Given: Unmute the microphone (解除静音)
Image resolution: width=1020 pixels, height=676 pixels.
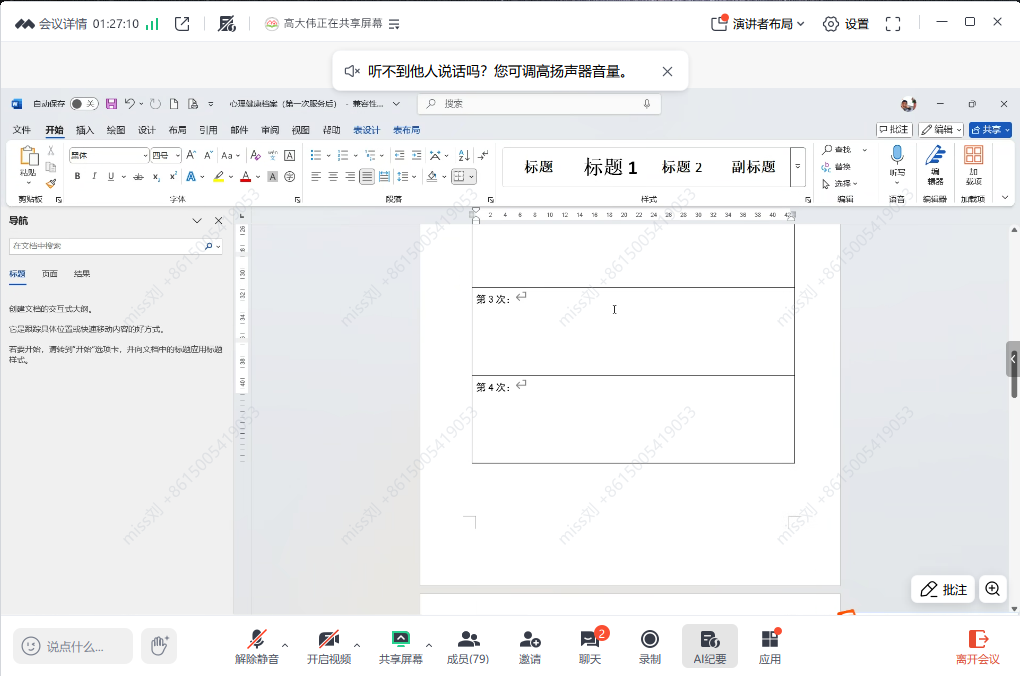Looking at the screenshot, I should (x=258, y=645).
